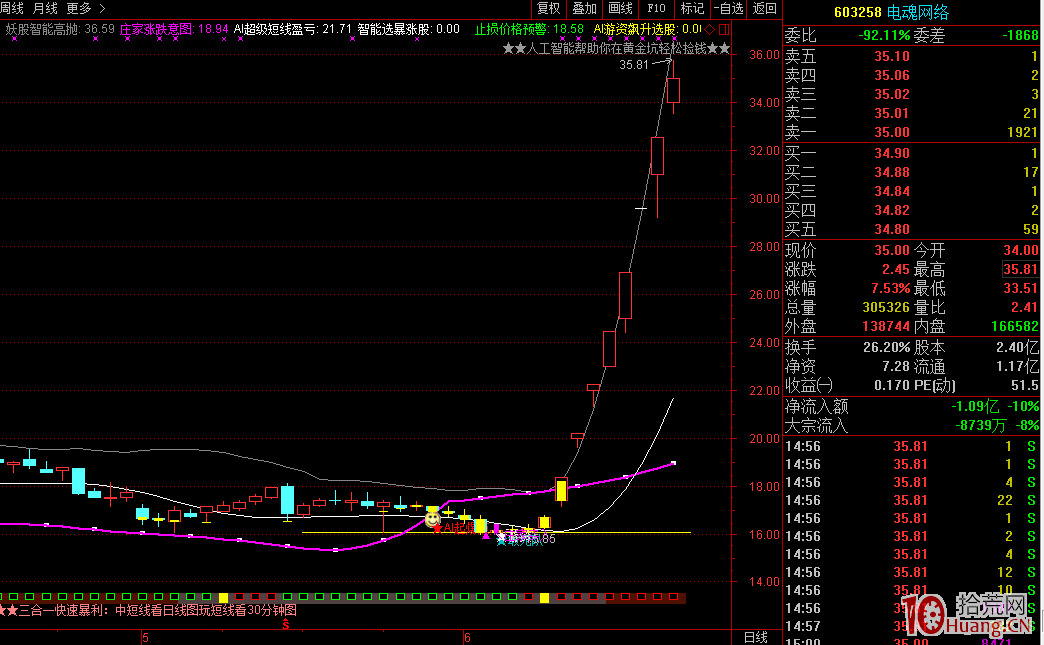Open the 日线 period selector at bottom right
1044x645 pixels.
pos(756,637)
